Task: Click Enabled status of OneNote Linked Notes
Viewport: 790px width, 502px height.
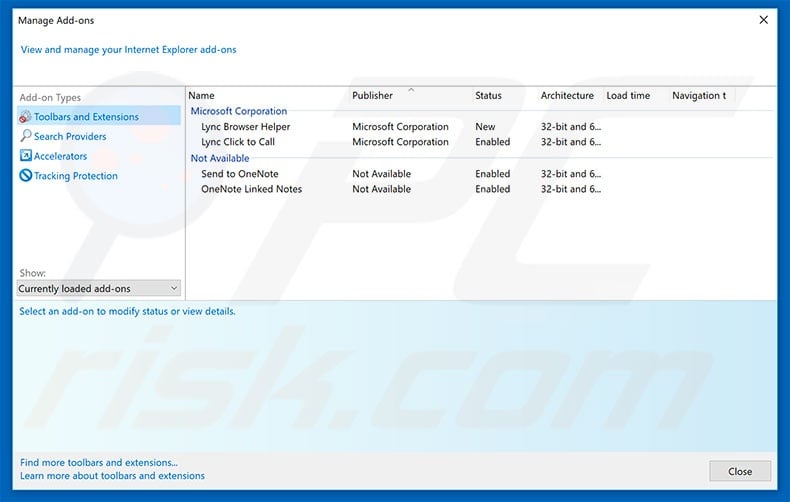Action: tap(493, 189)
